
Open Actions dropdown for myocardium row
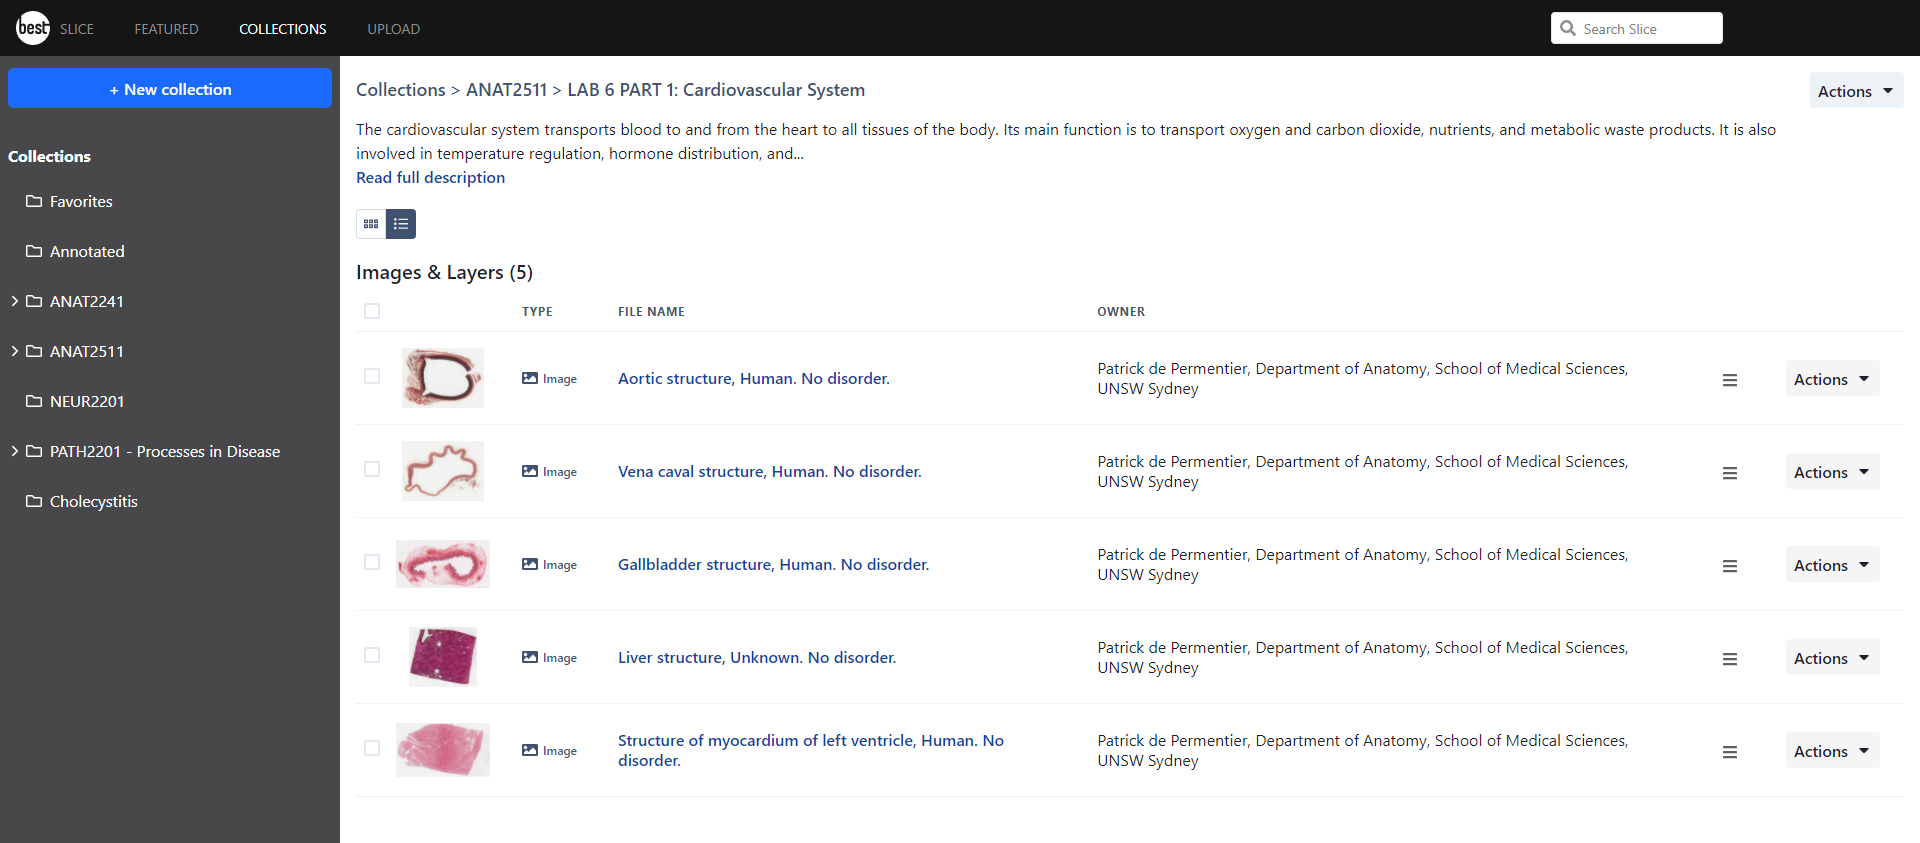[x=1832, y=751]
